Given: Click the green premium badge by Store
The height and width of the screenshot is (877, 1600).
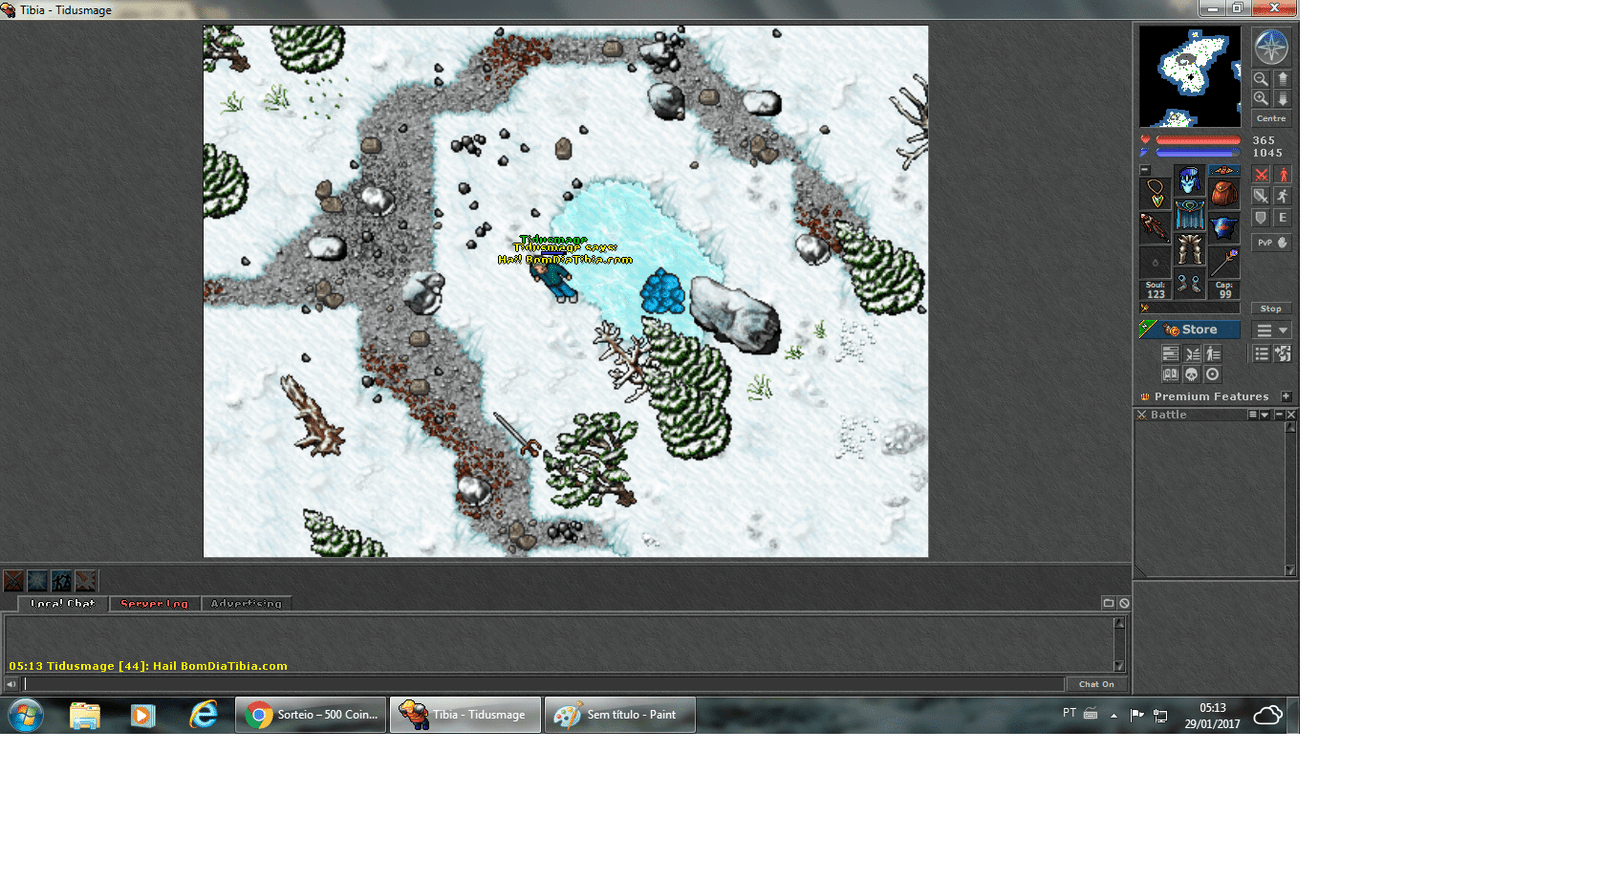Looking at the screenshot, I should point(1148,328).
